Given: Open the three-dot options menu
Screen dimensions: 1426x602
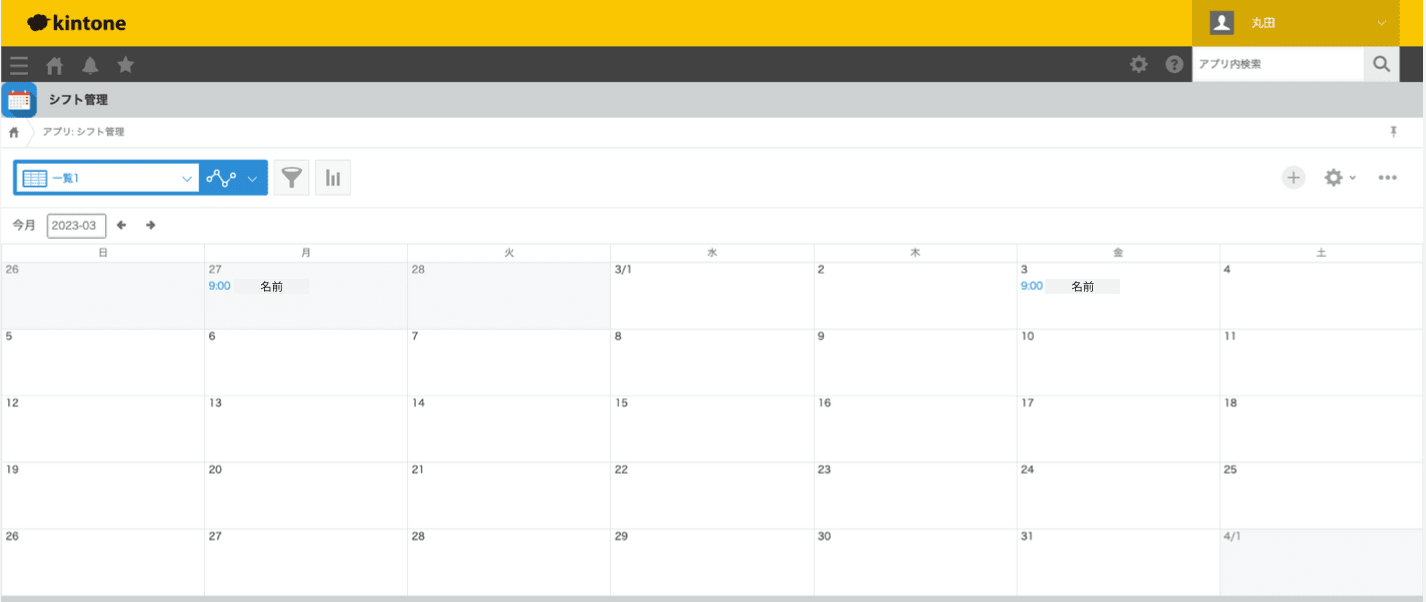Looking at the screenshot, I should pos(1387,178).
